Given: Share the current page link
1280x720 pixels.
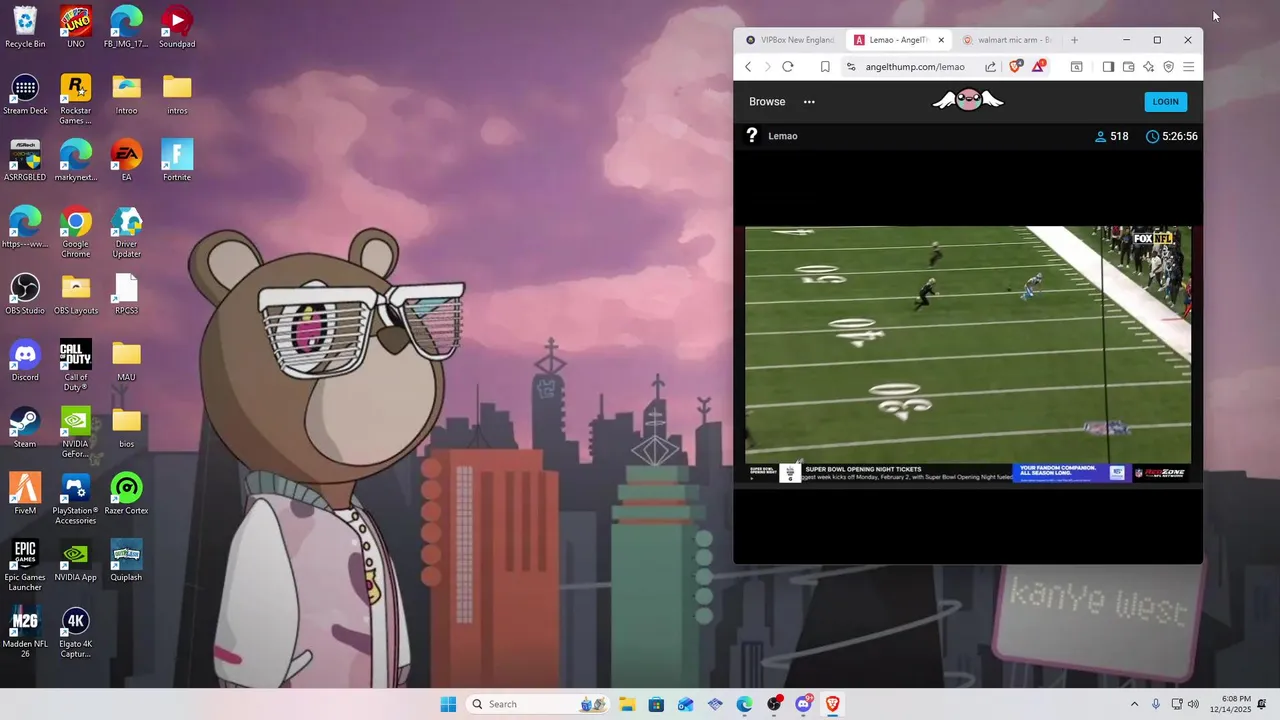Looking at the screenshot, I should point(990,67).
